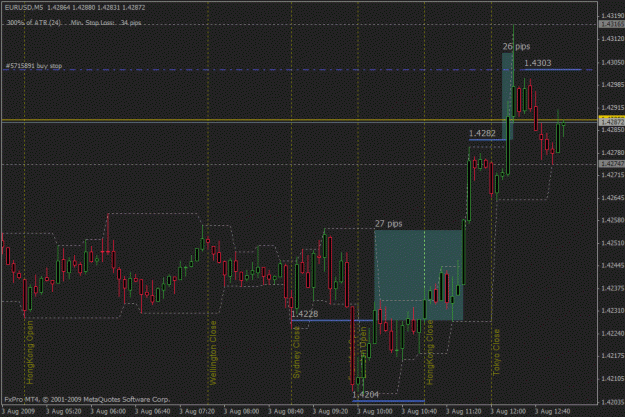Click the '3 Aug 11:20' time axis label

464,411
